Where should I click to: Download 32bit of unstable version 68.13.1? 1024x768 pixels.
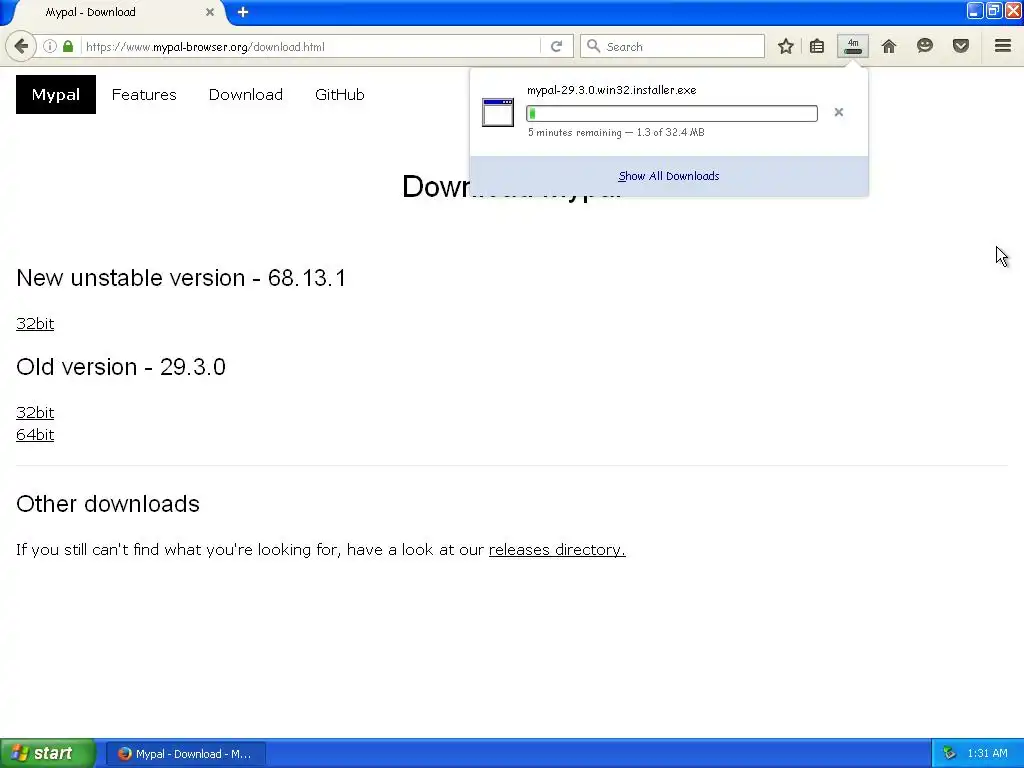tap(35, 323)
